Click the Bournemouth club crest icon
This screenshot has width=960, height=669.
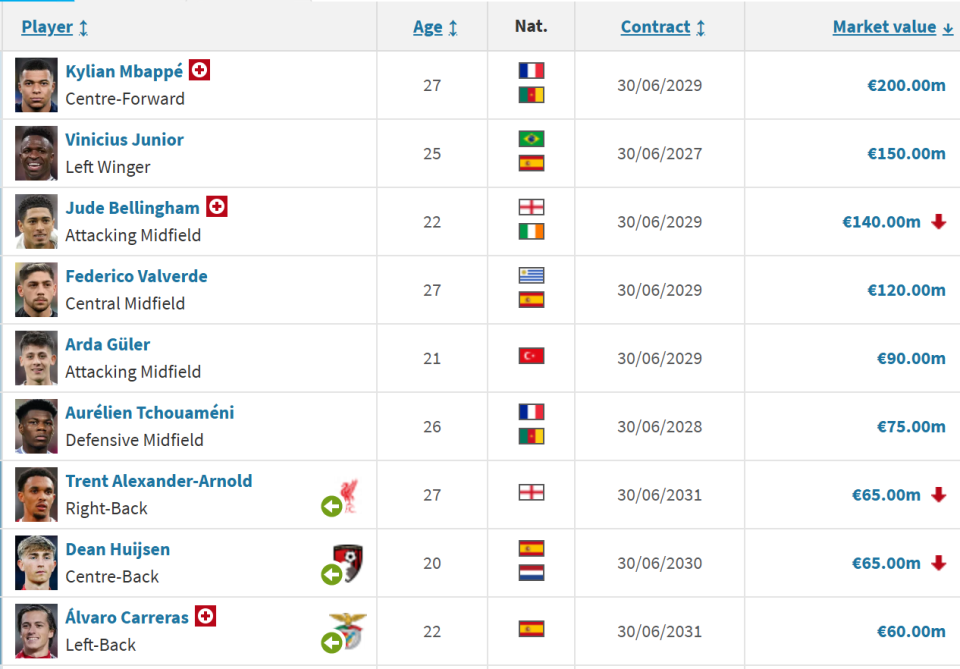pyautogui.click(x=348, y=562)
